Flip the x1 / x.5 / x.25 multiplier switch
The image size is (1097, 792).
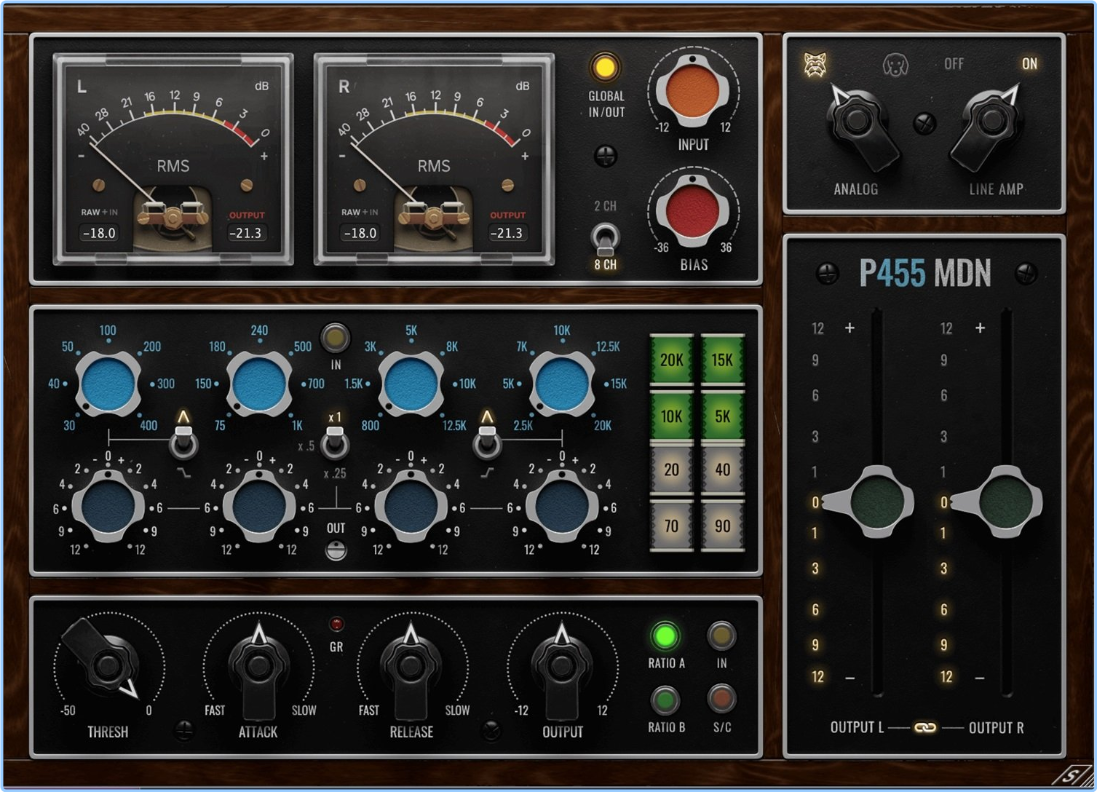coord(335,442)
